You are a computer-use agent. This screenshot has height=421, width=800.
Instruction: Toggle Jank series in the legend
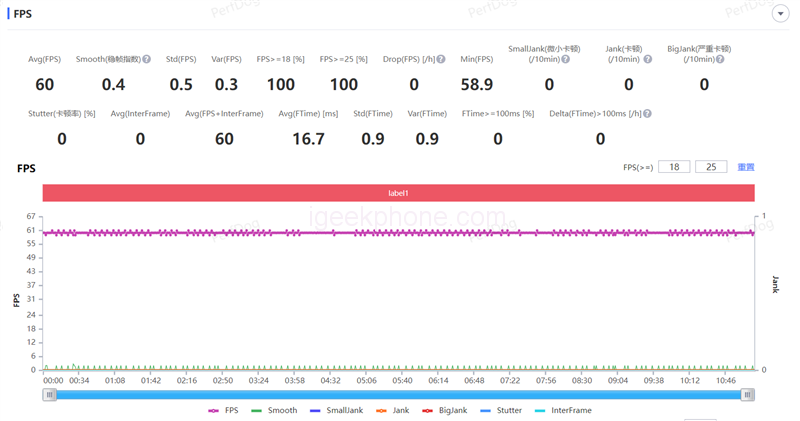click(x=392, y=410)
